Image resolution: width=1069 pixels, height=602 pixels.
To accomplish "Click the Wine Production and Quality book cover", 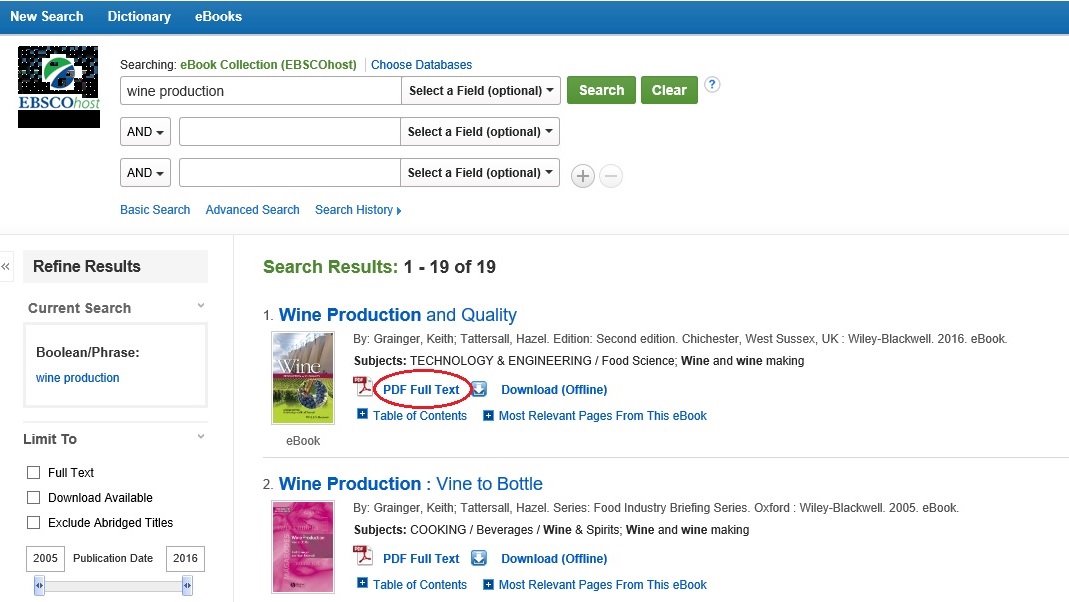I will pyautogui.click(x=303, y=378).
